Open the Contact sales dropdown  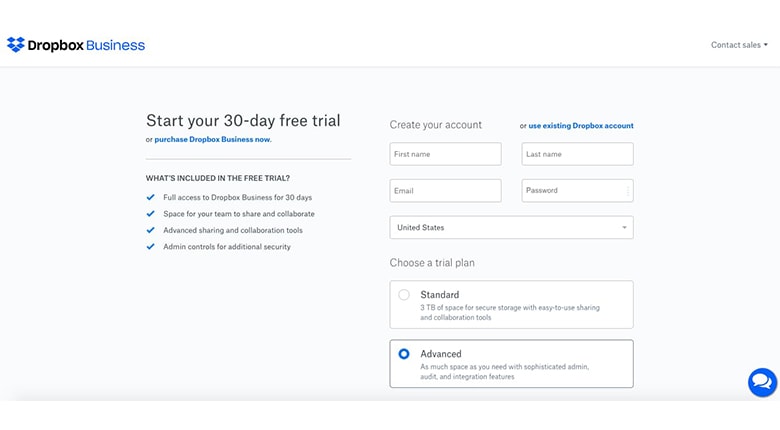point(739,45)
